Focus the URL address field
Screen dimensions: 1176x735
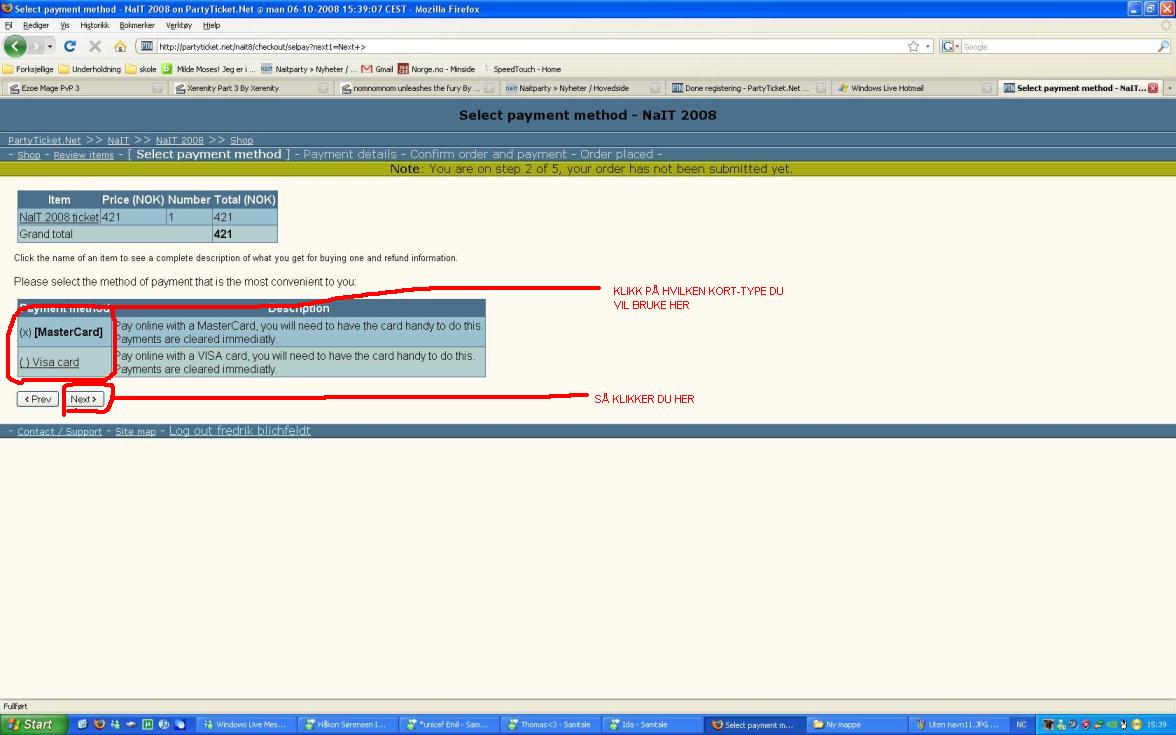(529, 46)
